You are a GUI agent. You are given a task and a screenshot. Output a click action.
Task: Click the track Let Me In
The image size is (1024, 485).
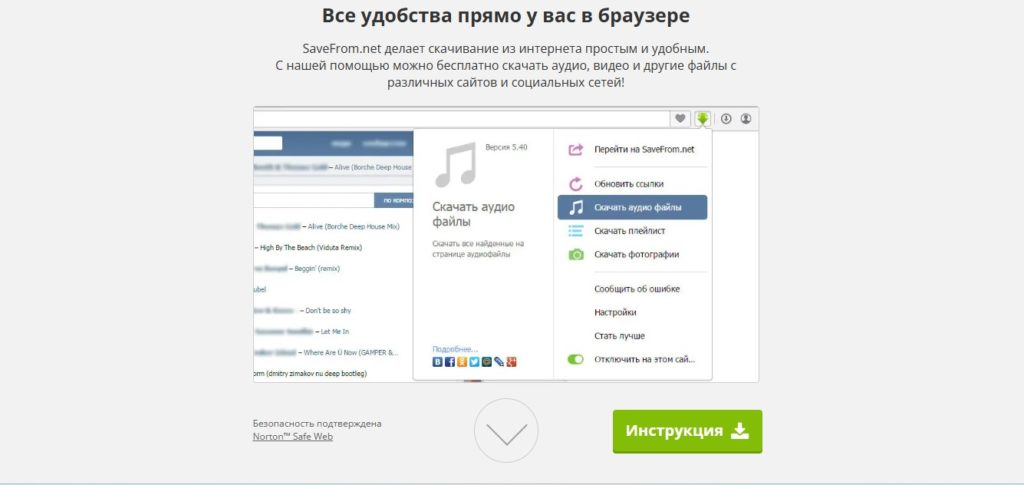(335, 331)
